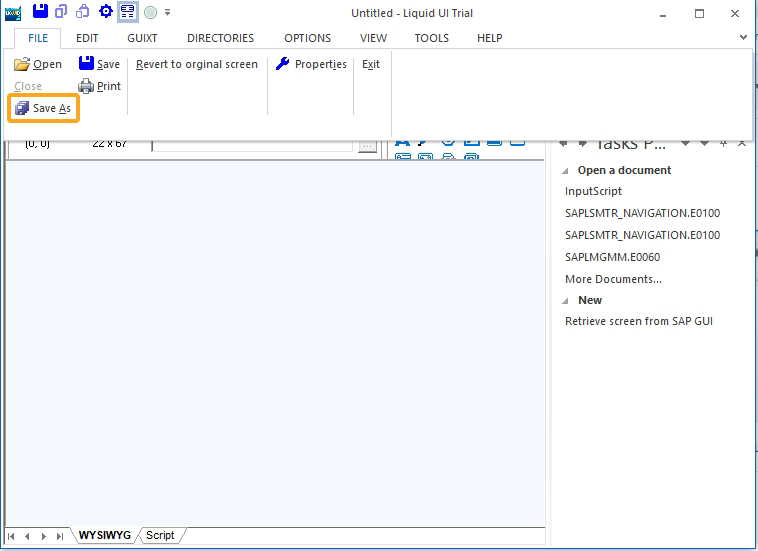The height and width of the screenshot is (551, 758).
Task: Click the green circle icon in quick access toolbar
Action: (x=150, y=13)
